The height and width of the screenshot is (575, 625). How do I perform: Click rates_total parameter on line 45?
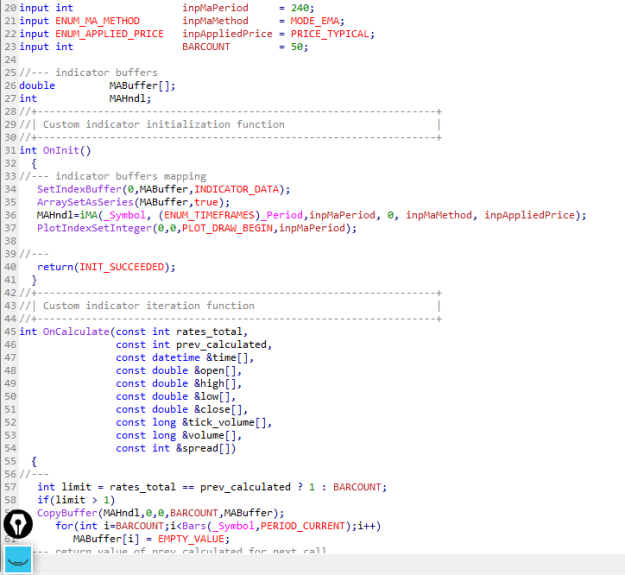209,332
